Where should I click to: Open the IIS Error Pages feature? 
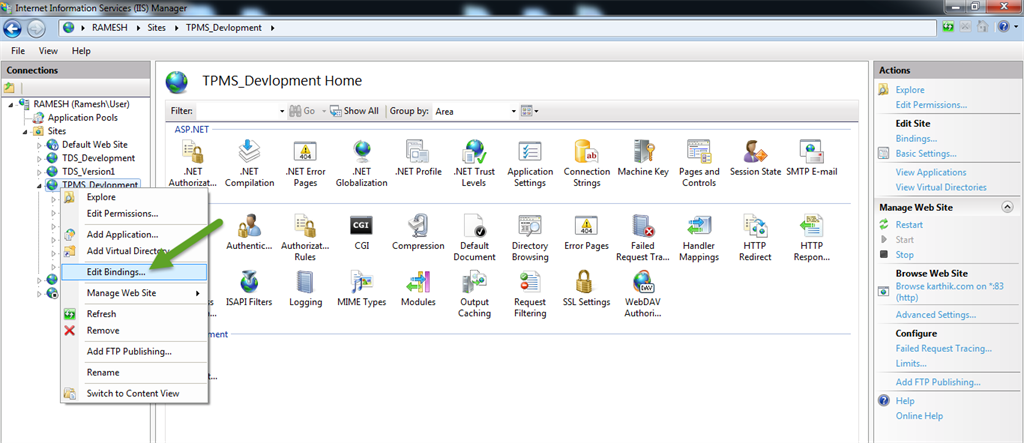click(x=586, y=233)
